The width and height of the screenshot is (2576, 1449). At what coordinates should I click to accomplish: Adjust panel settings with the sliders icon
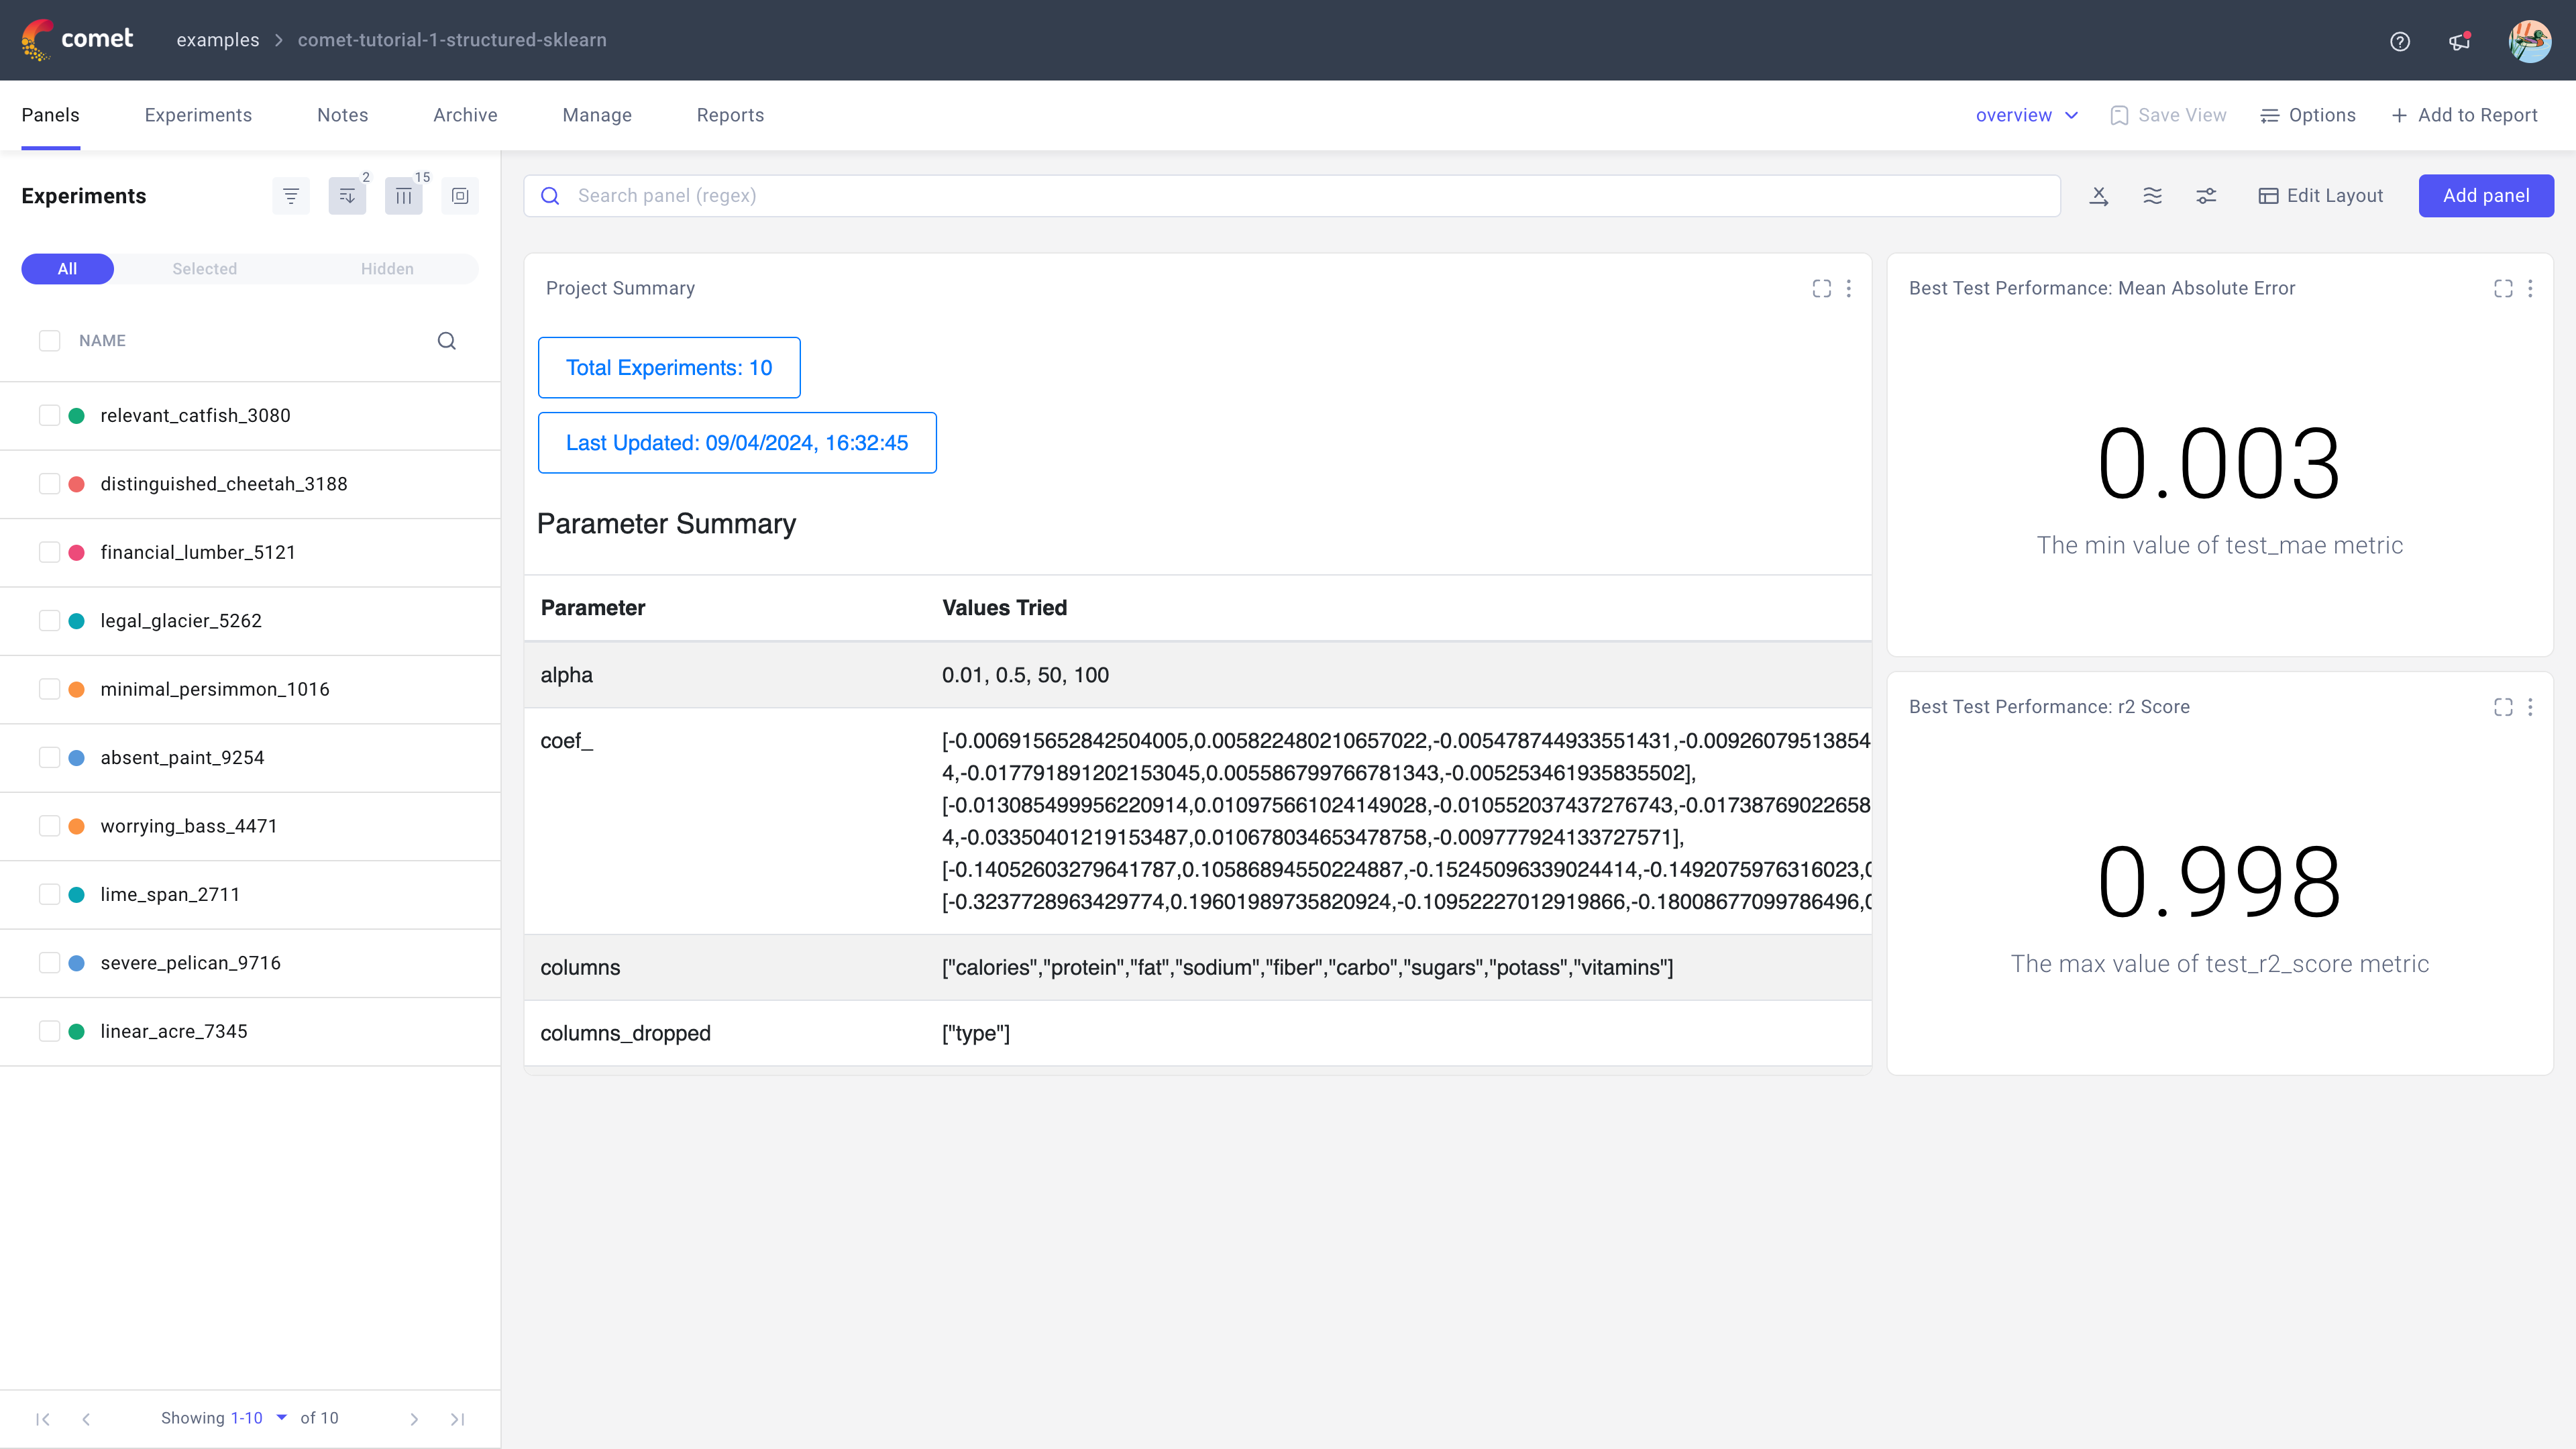pyautogui.click(x=2206, y=195)
